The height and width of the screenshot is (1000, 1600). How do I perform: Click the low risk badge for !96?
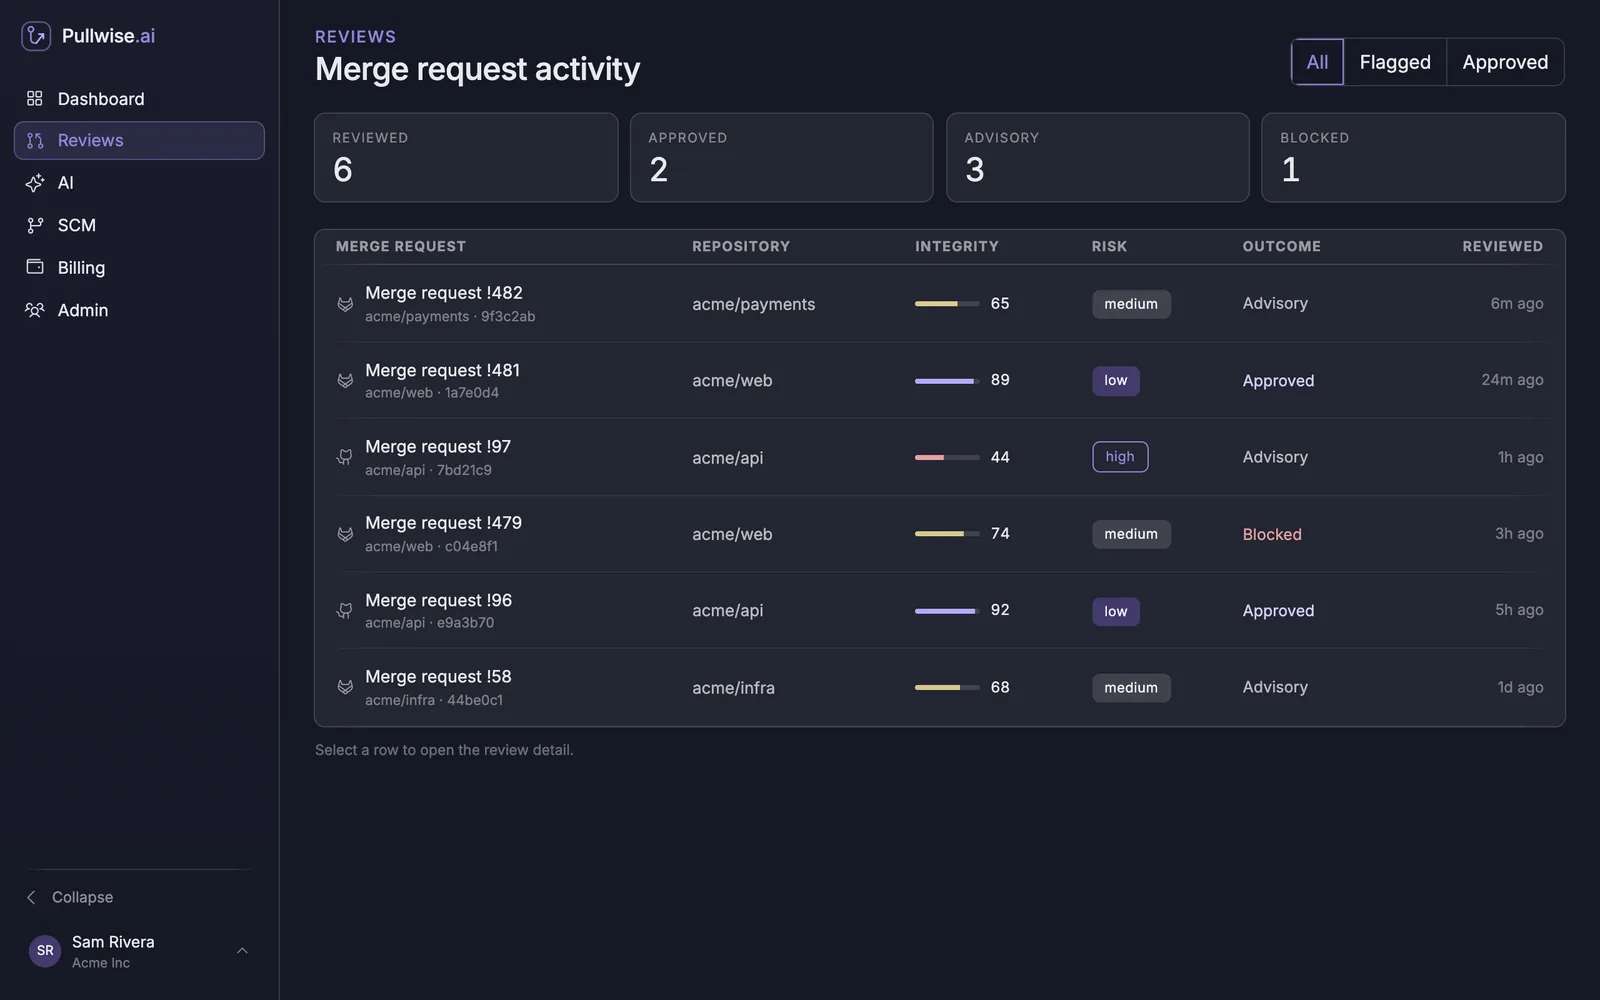[1116, 611]
